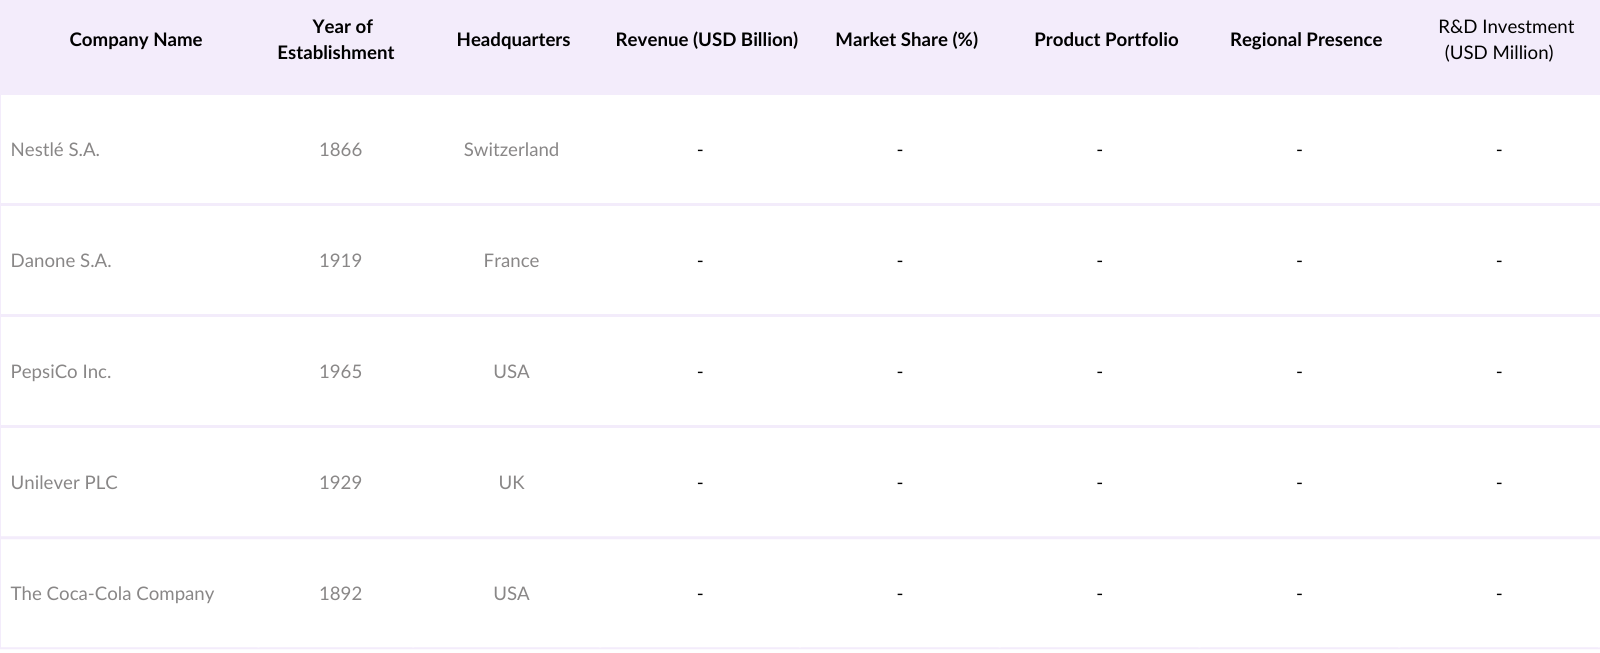Click the Product Portfolio column header

(x=1106, y=40)
